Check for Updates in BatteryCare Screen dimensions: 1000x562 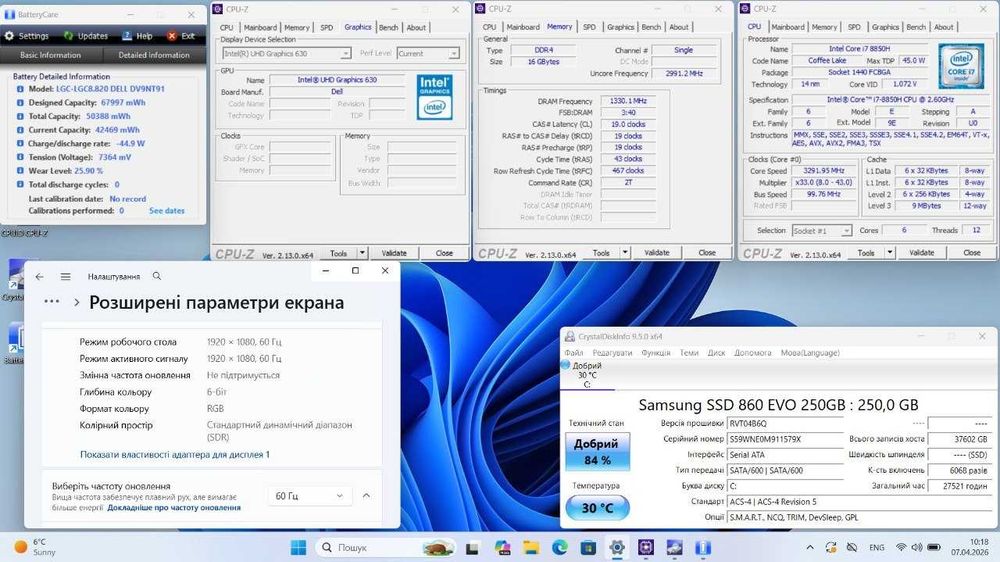tap(85, 36)
